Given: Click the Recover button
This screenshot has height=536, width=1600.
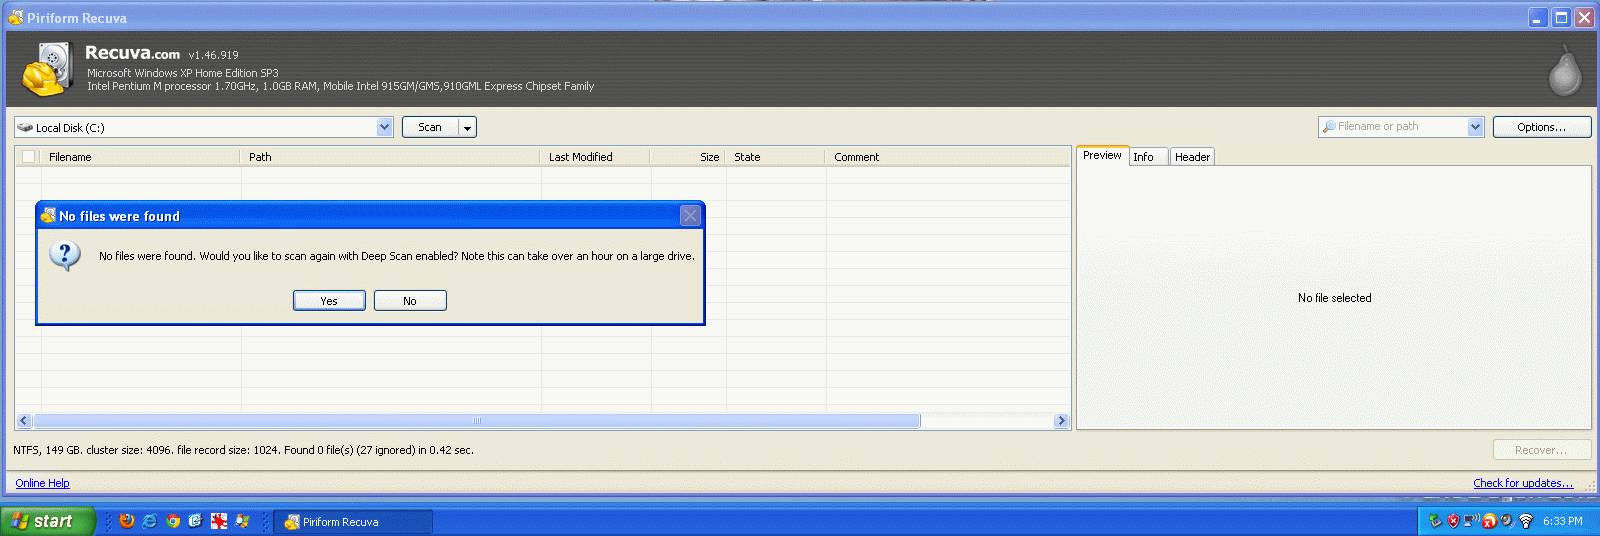Looking at the screenshot, I should tap(1541, 450).
